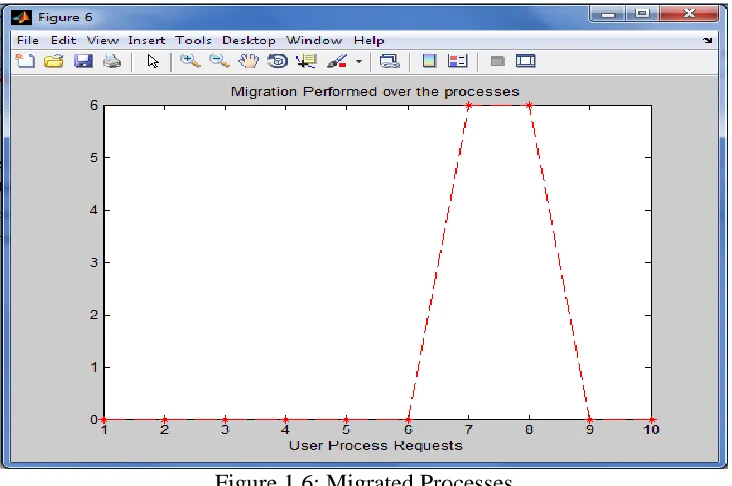Click the data marker at x=6 on baseline
The width and height of the screenshot is (732, 486).
click(408, 420)
